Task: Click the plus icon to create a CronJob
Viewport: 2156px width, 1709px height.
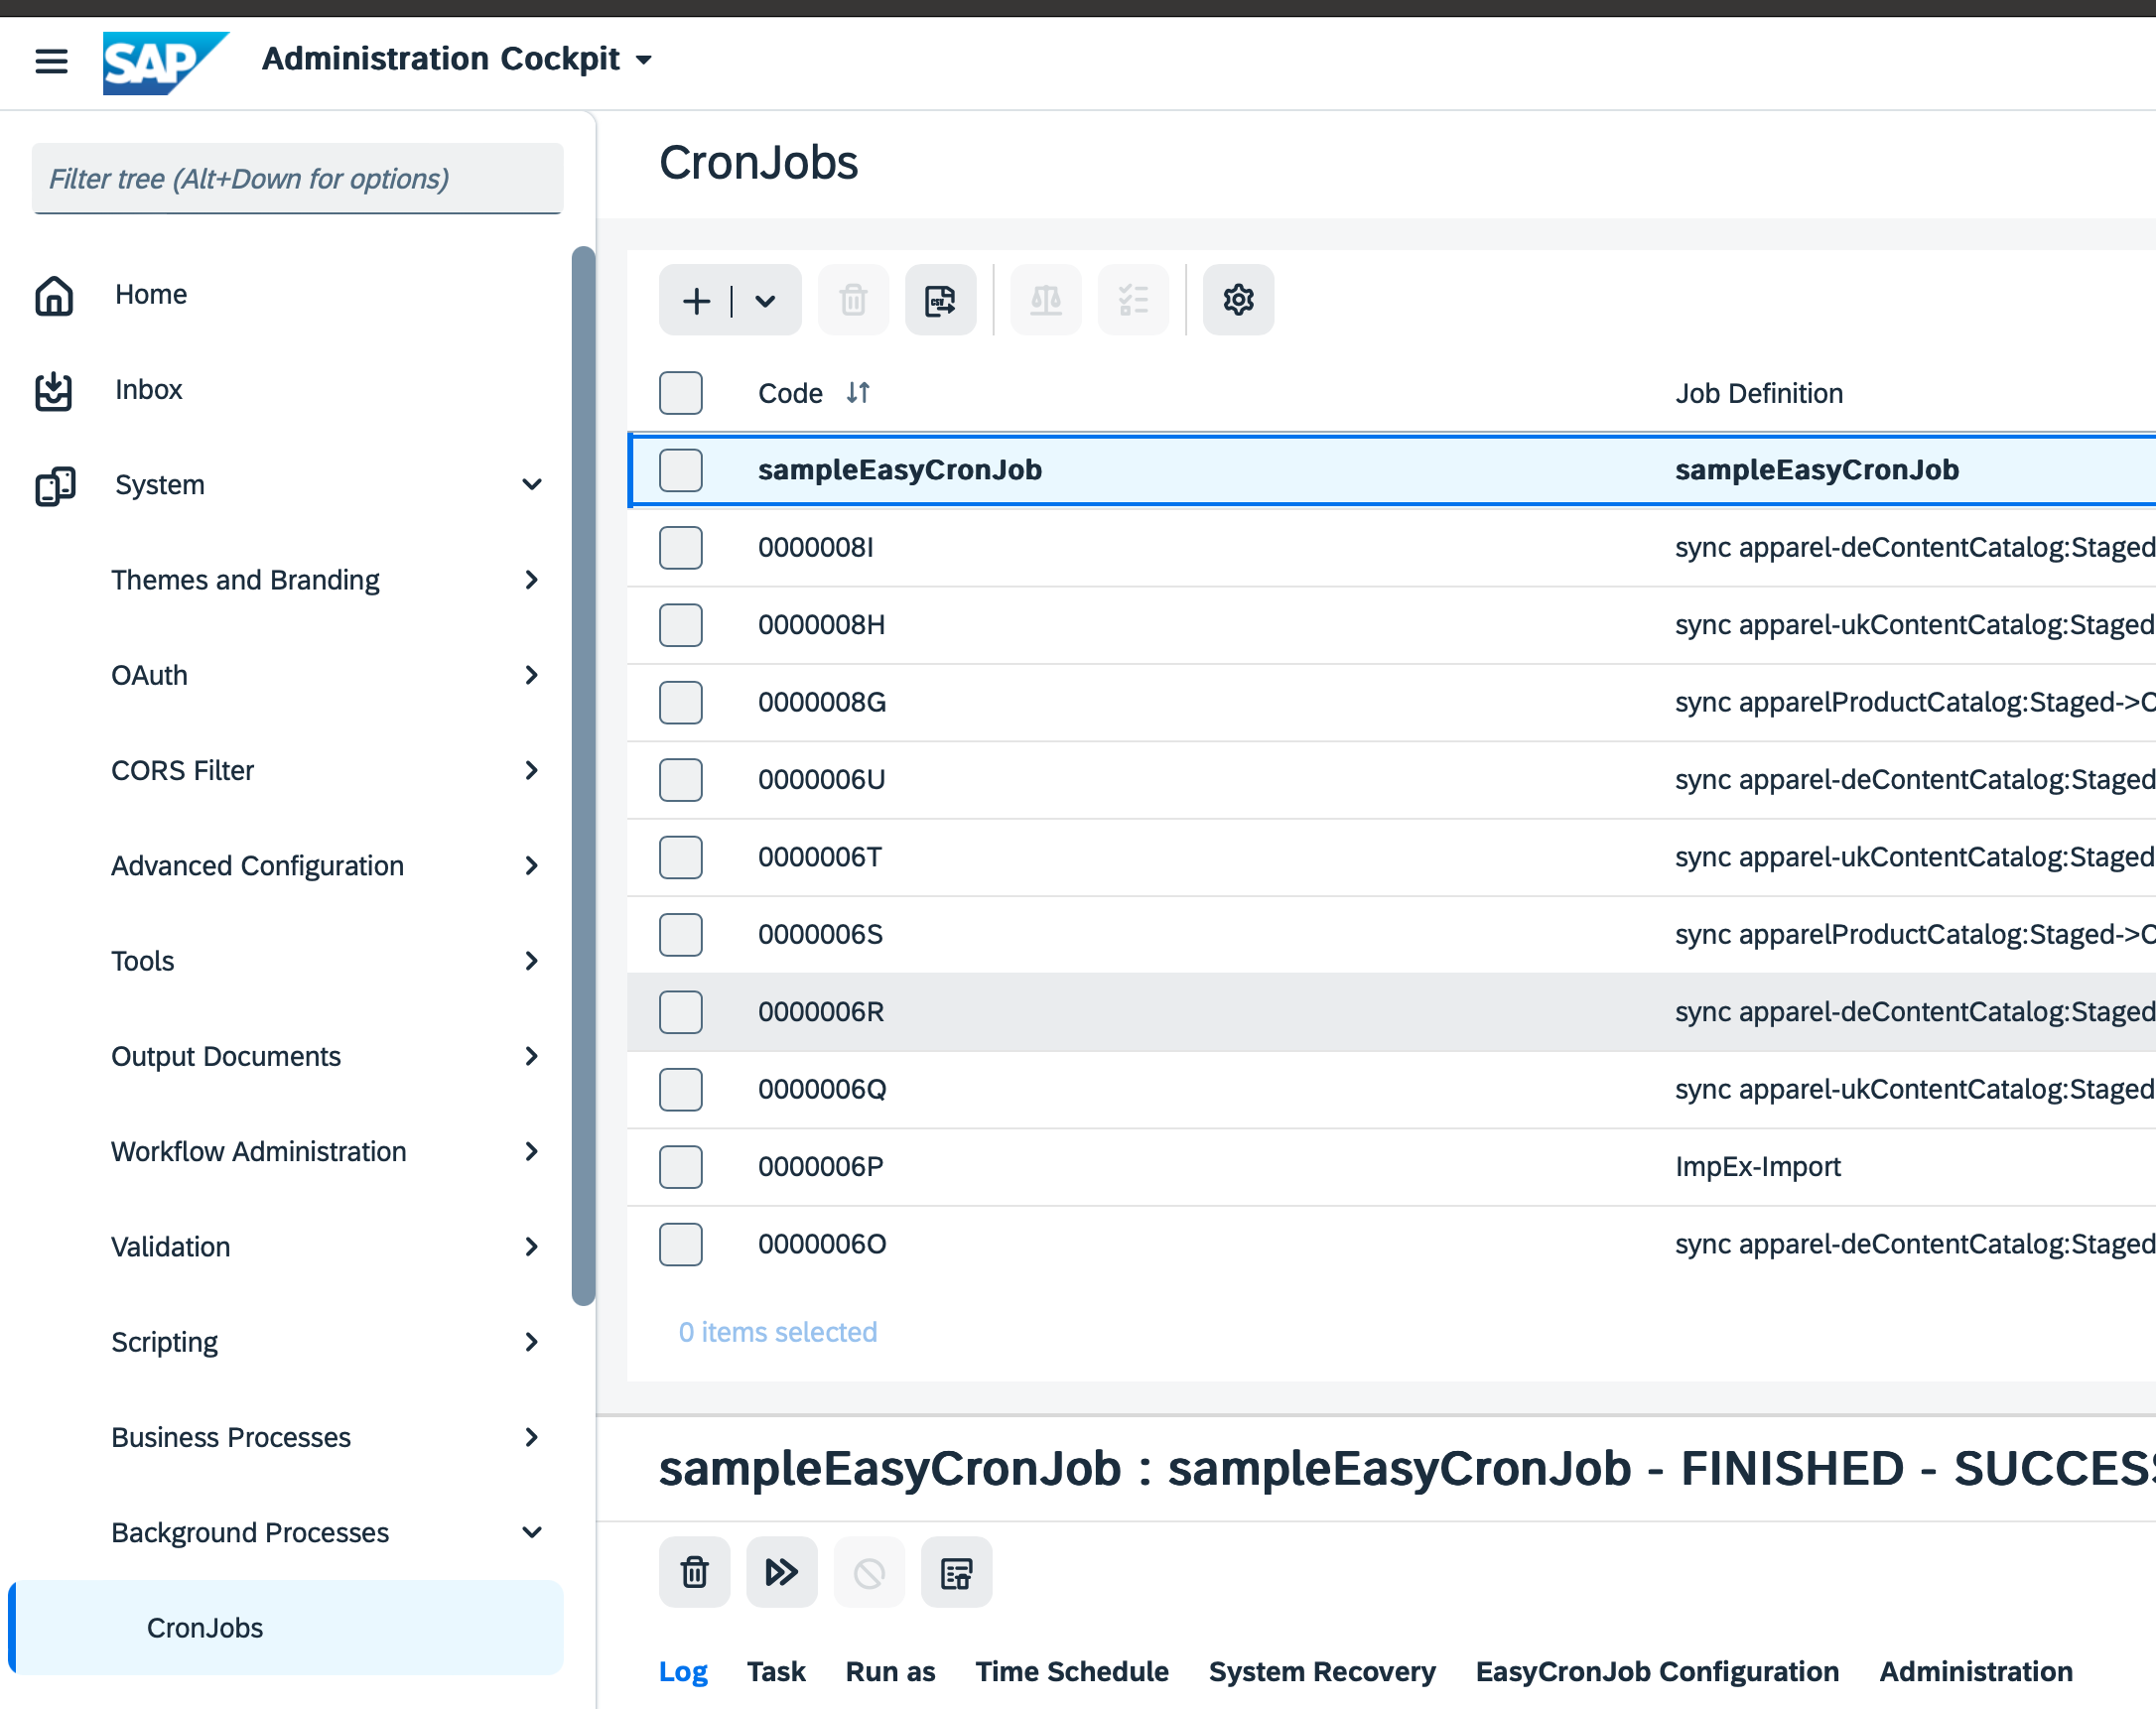Action: click(696, 300)
